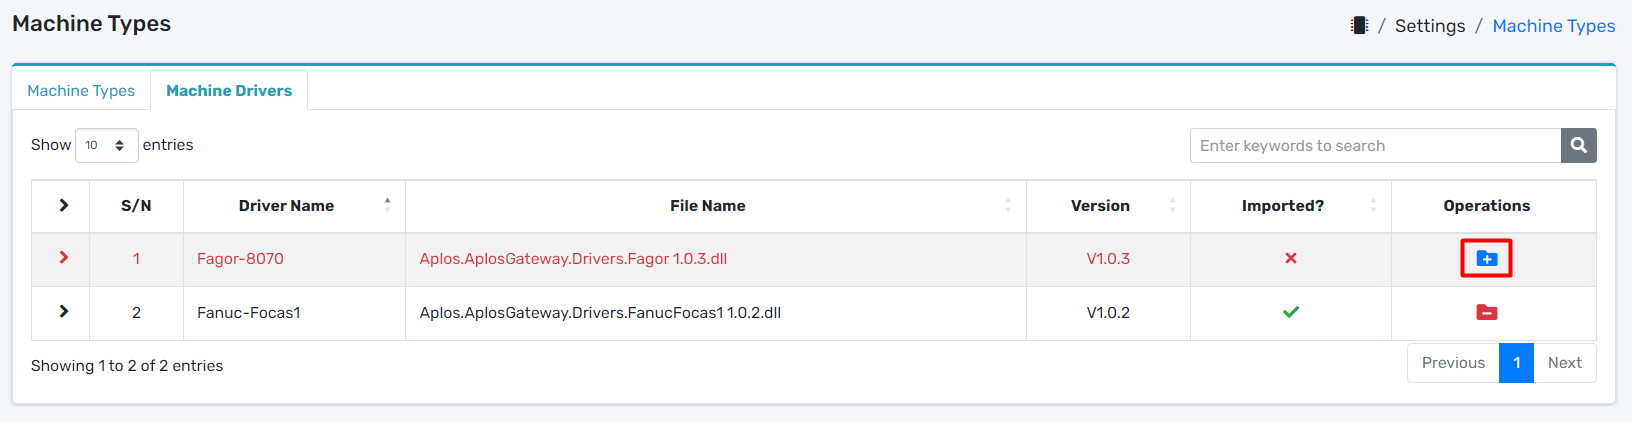Image resolution: width=1632 pixels, height=422 pixels.
Task: Select the Machine Drivers tab
Action: (229, 91)
